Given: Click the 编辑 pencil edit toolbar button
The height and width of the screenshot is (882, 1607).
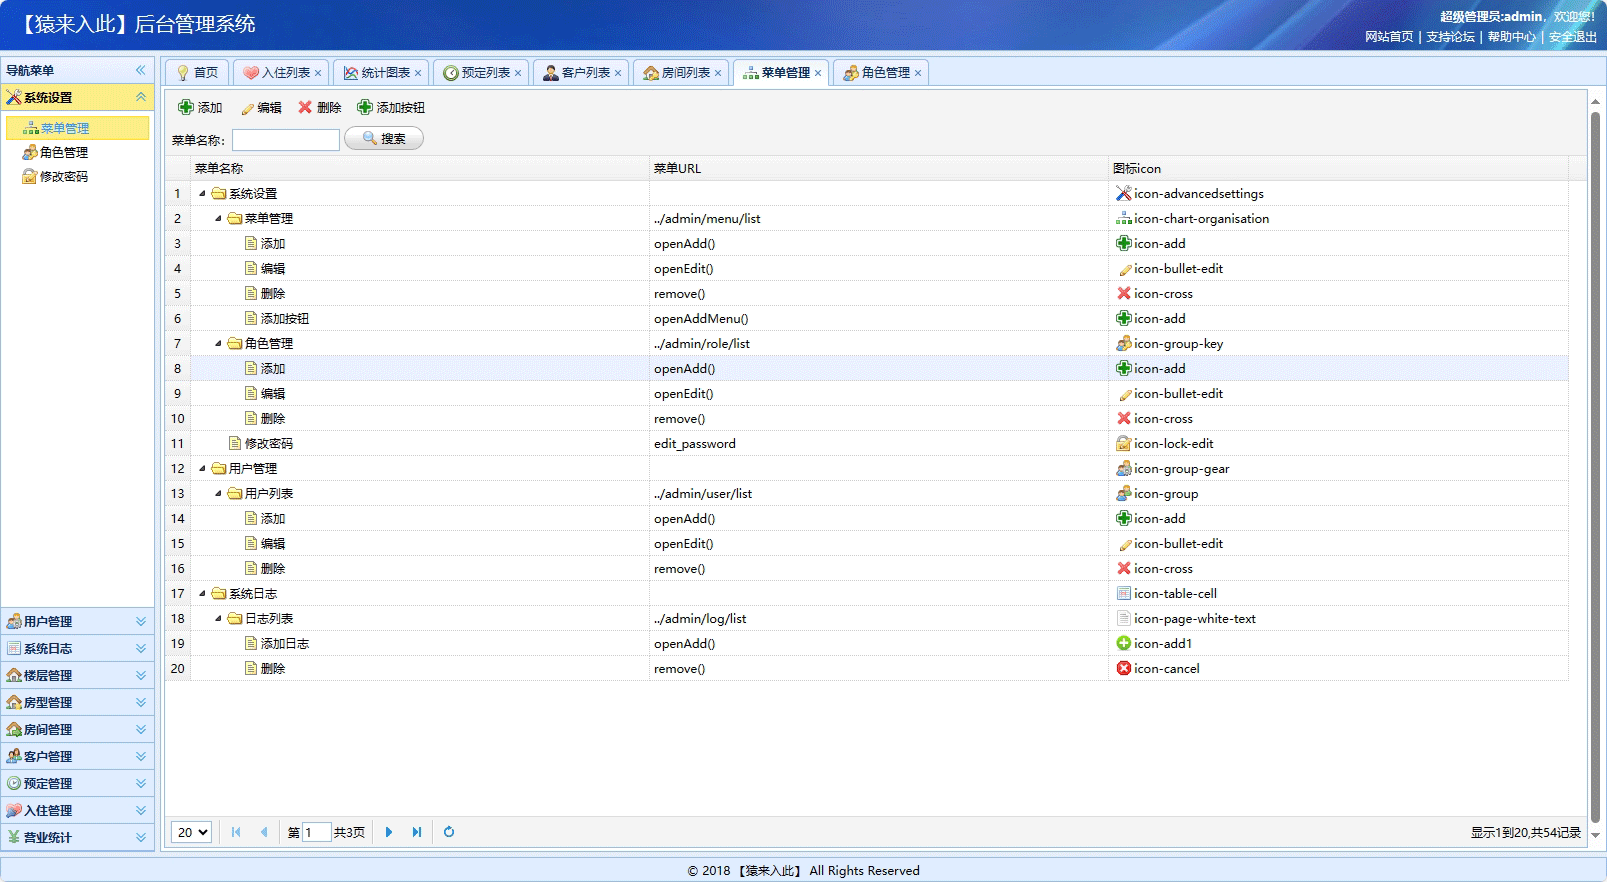Looking at the screenshot, I should [261, 107].
